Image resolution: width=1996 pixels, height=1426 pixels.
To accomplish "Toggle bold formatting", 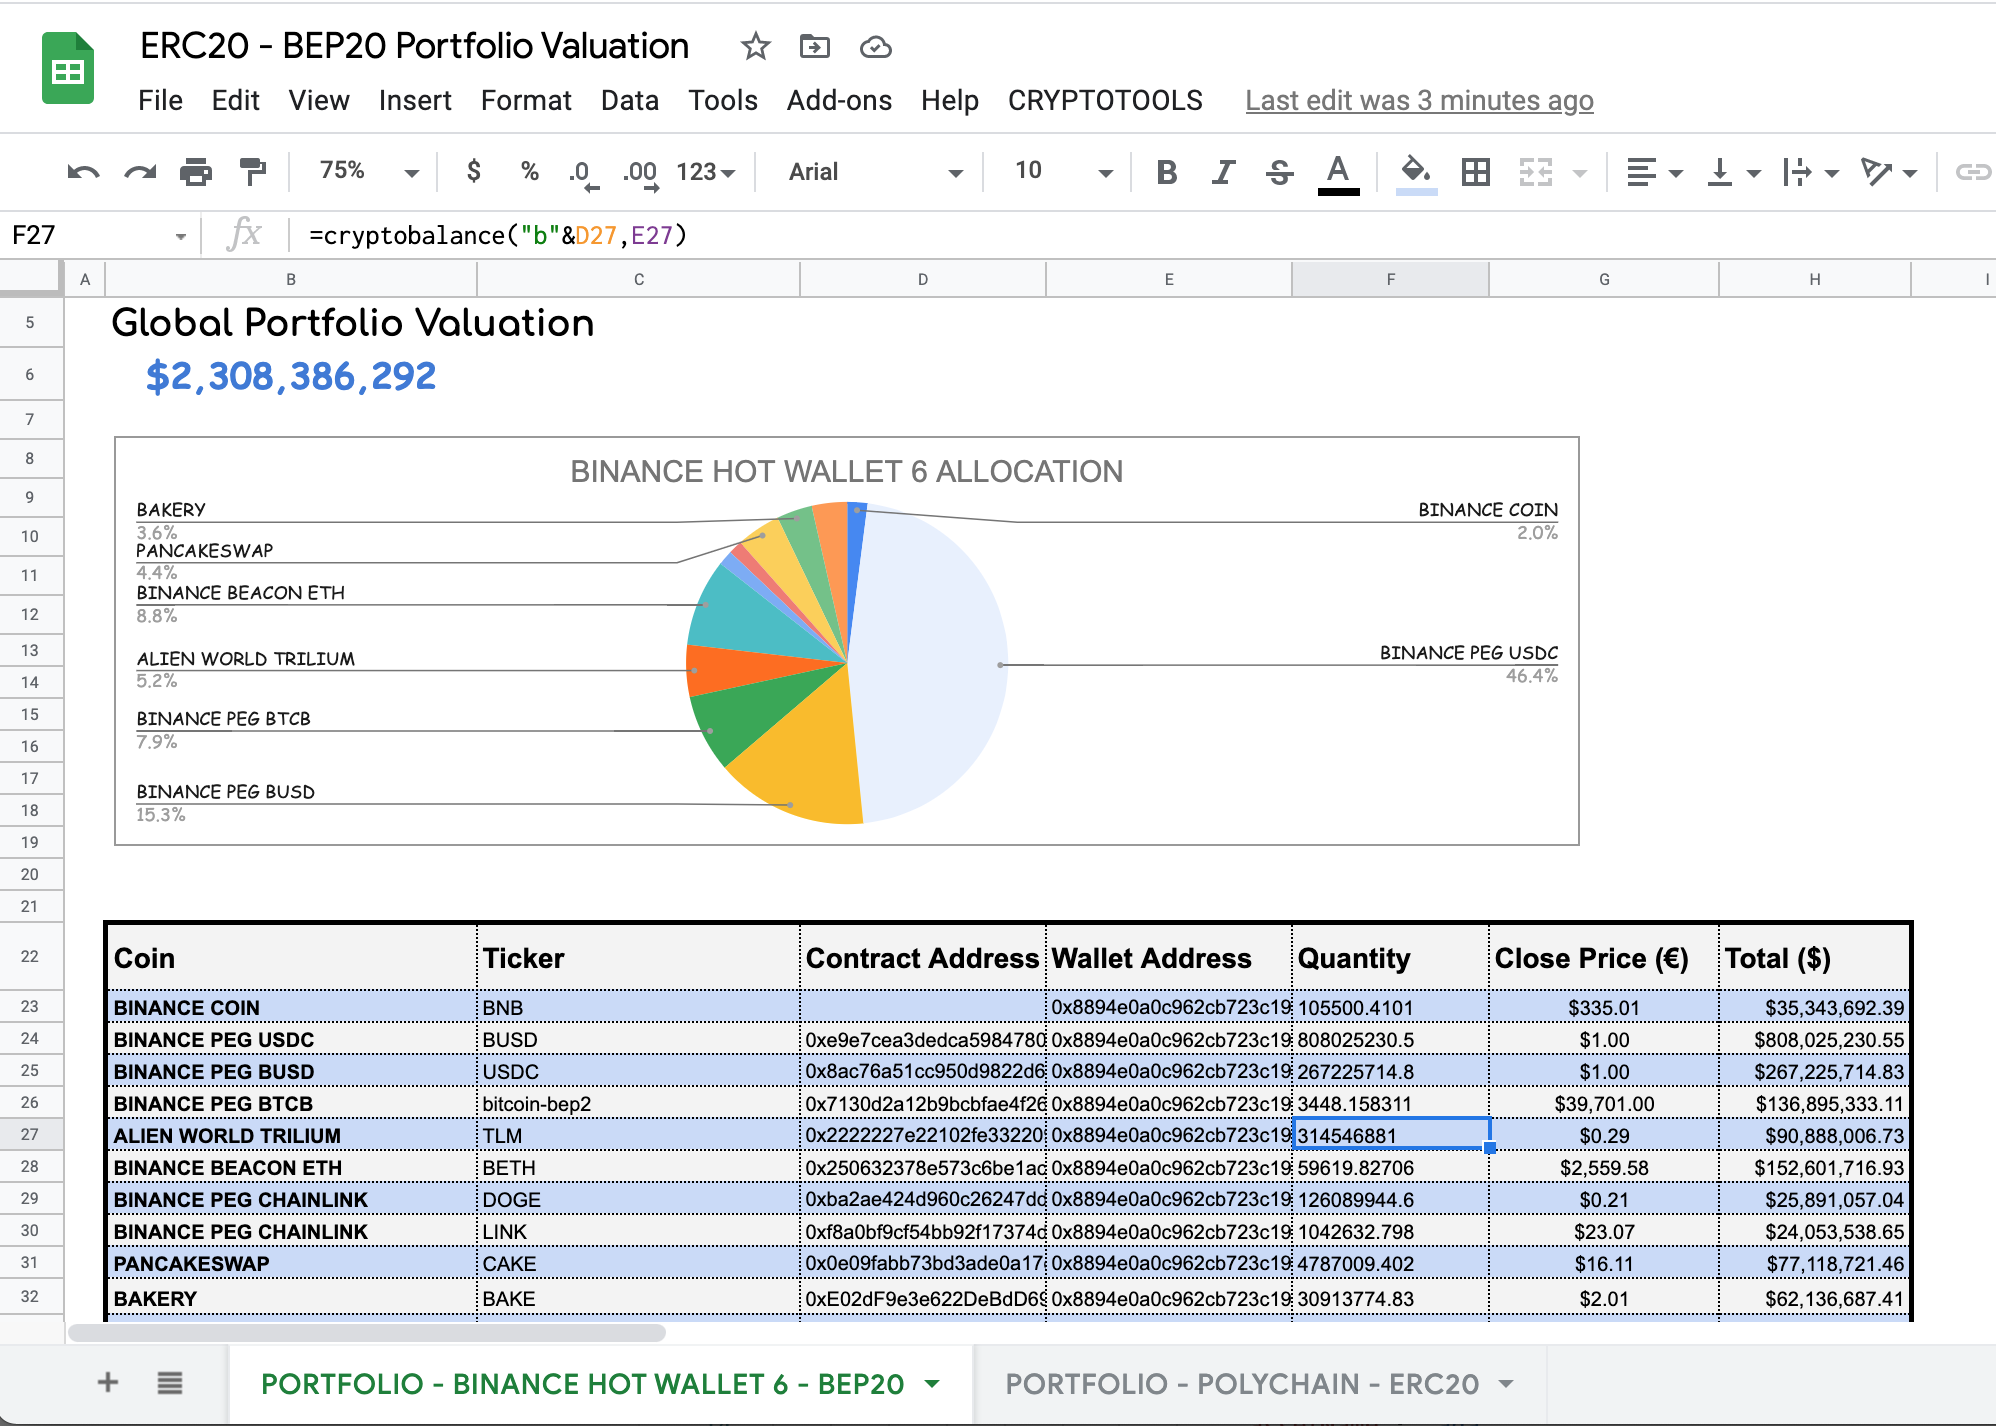I will pyautogui.click(x=1165, y=171).
